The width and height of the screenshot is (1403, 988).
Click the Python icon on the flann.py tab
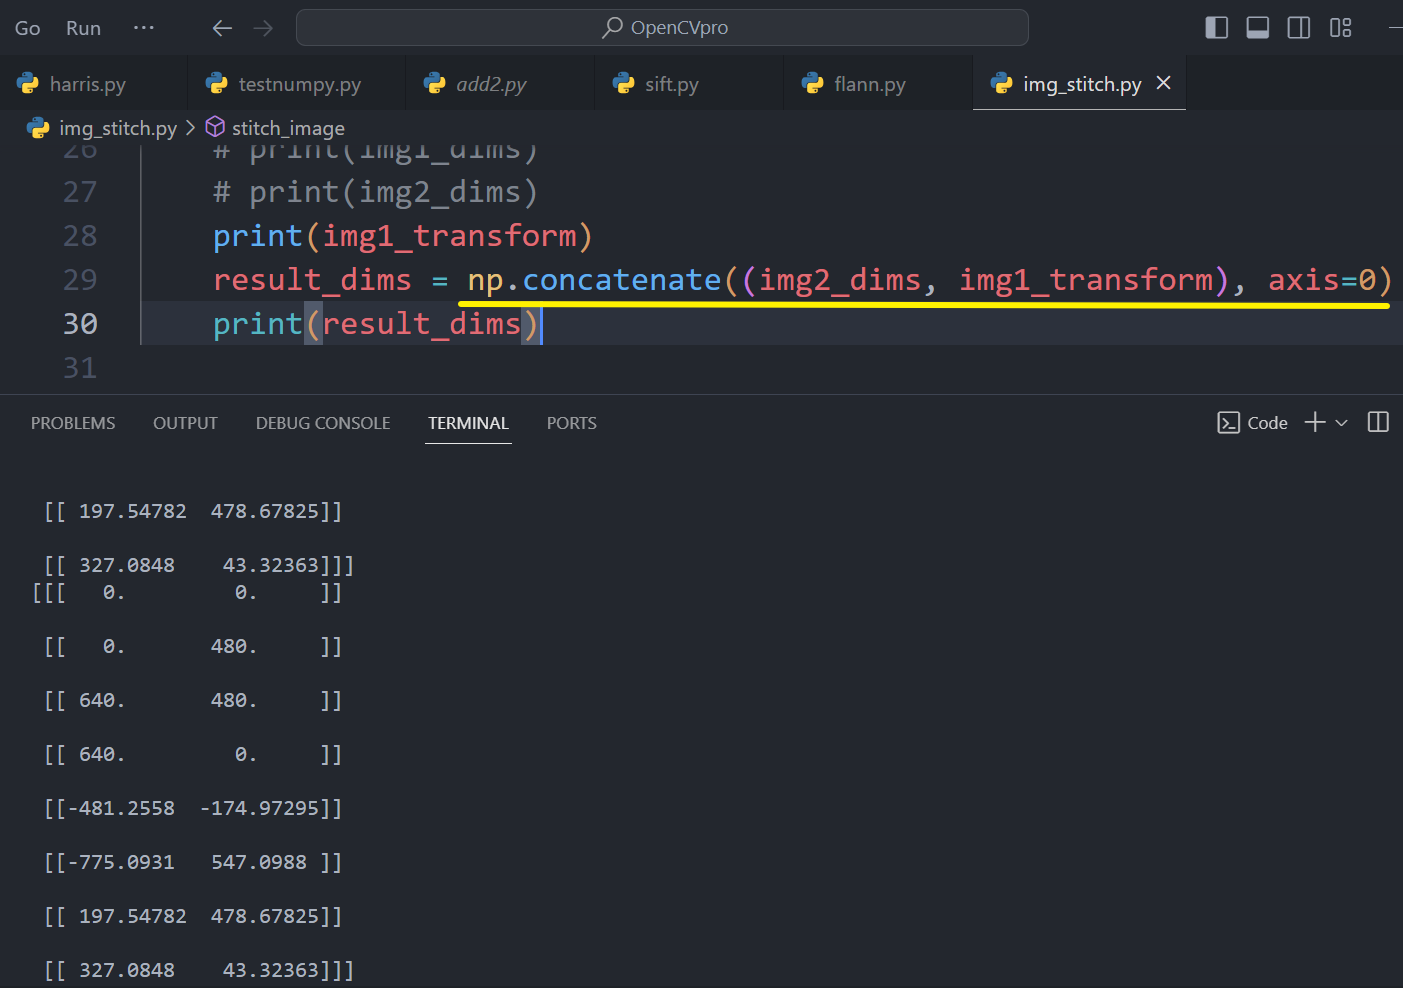(x=813, y=84)
